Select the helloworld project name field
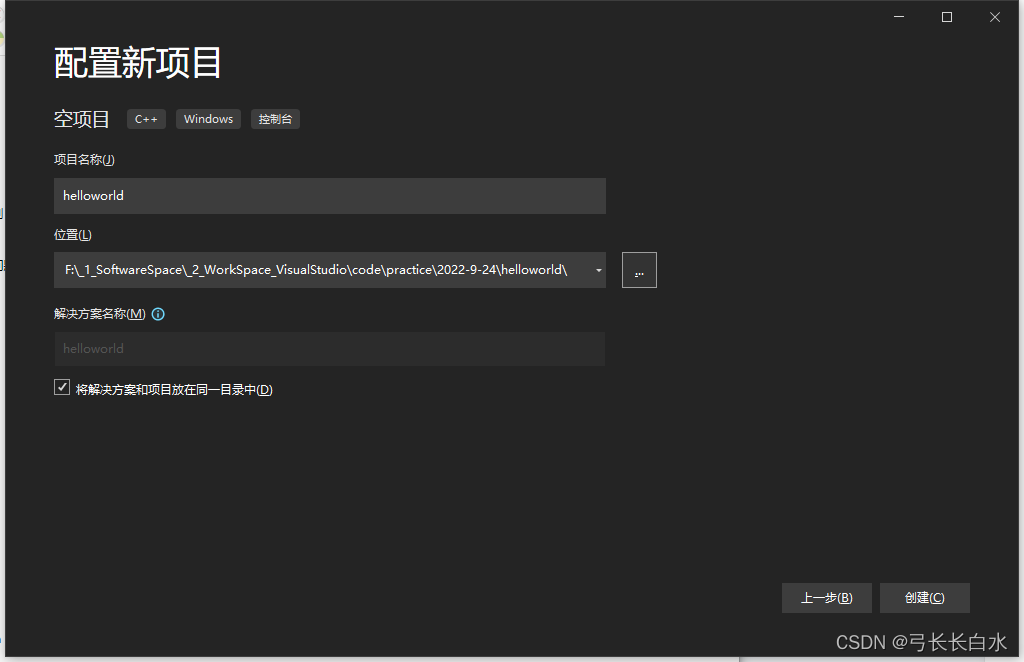1024x662 pixels. point(330,195)
